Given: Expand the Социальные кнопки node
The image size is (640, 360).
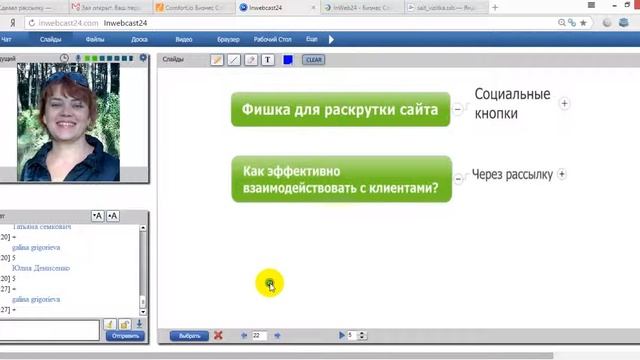Looking at the screenshot, I should 564,104.
